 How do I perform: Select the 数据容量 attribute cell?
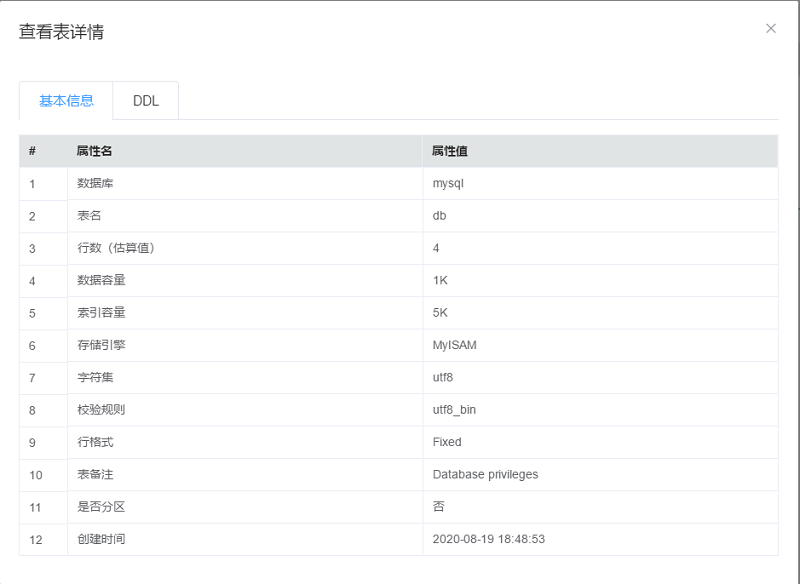click(x=245, y=281)
